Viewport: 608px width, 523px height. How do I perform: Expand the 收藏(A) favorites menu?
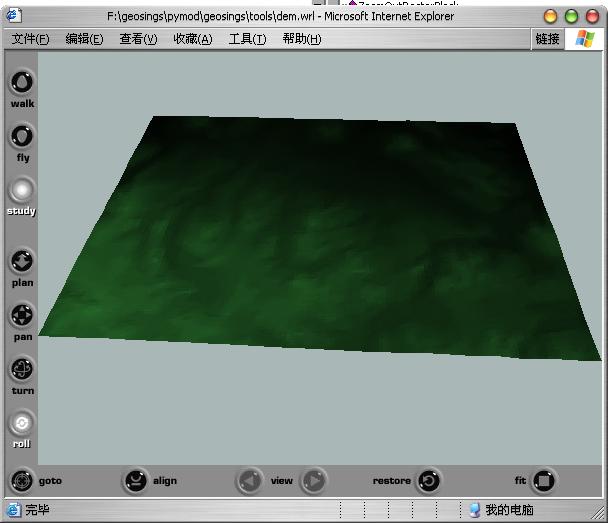coord(192,39)
